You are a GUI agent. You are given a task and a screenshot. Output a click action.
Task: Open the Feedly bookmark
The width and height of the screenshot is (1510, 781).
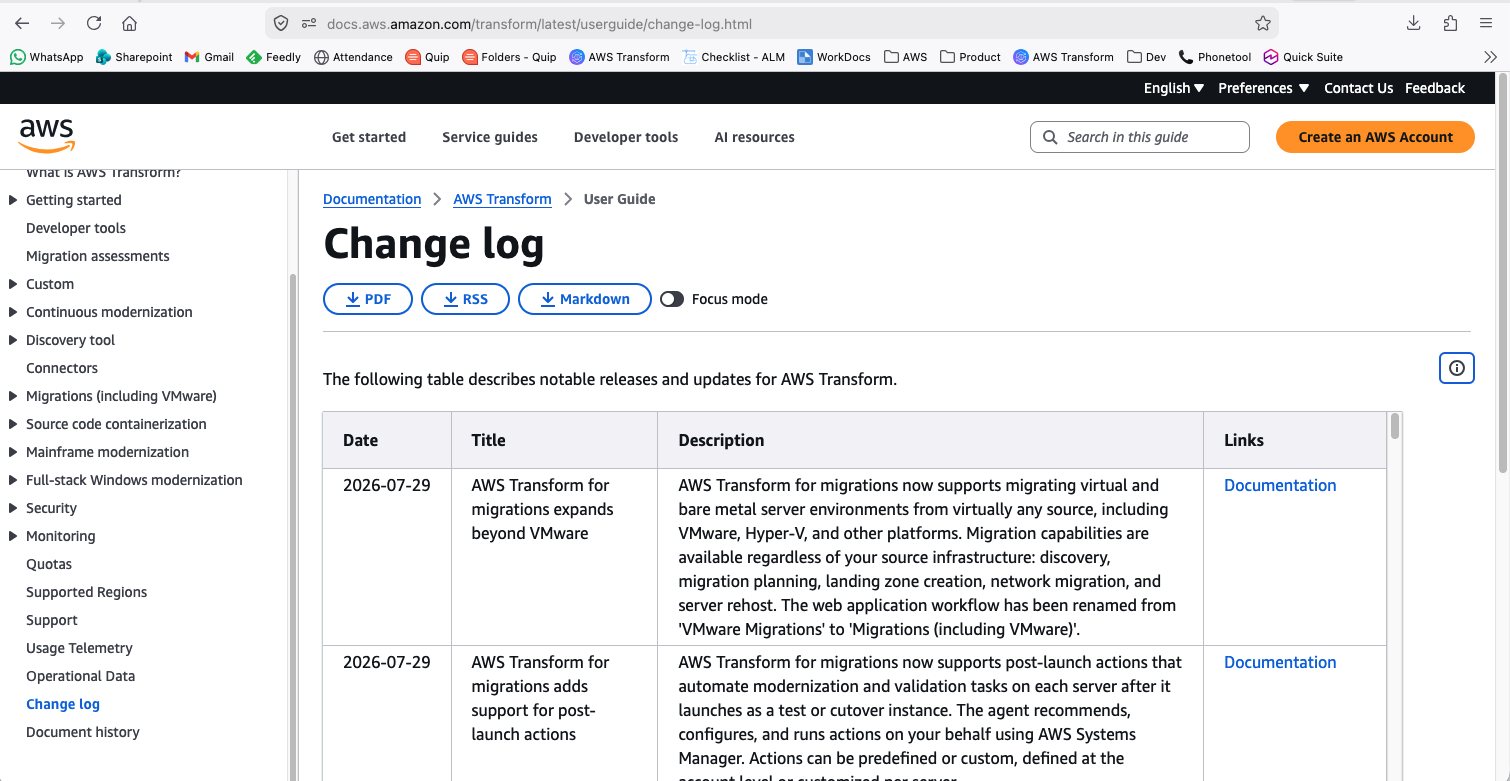[273, 57]
